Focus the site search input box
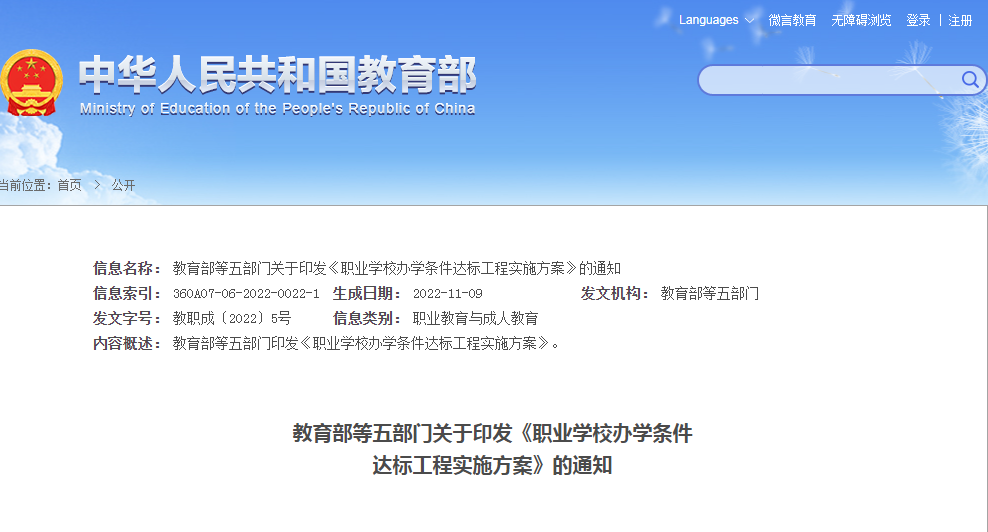Screen dimensions: 988x532 pos(830,80)
